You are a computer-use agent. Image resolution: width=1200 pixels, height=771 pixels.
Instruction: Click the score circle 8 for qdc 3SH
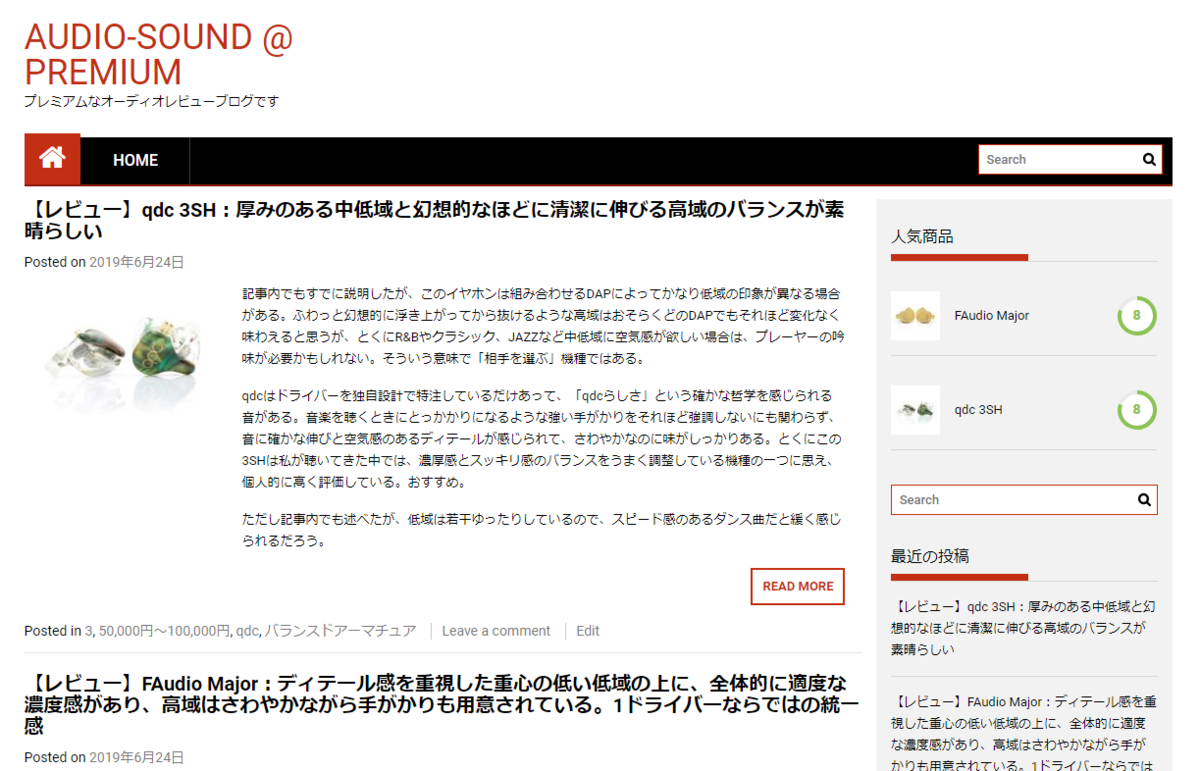click(1137, 410)
